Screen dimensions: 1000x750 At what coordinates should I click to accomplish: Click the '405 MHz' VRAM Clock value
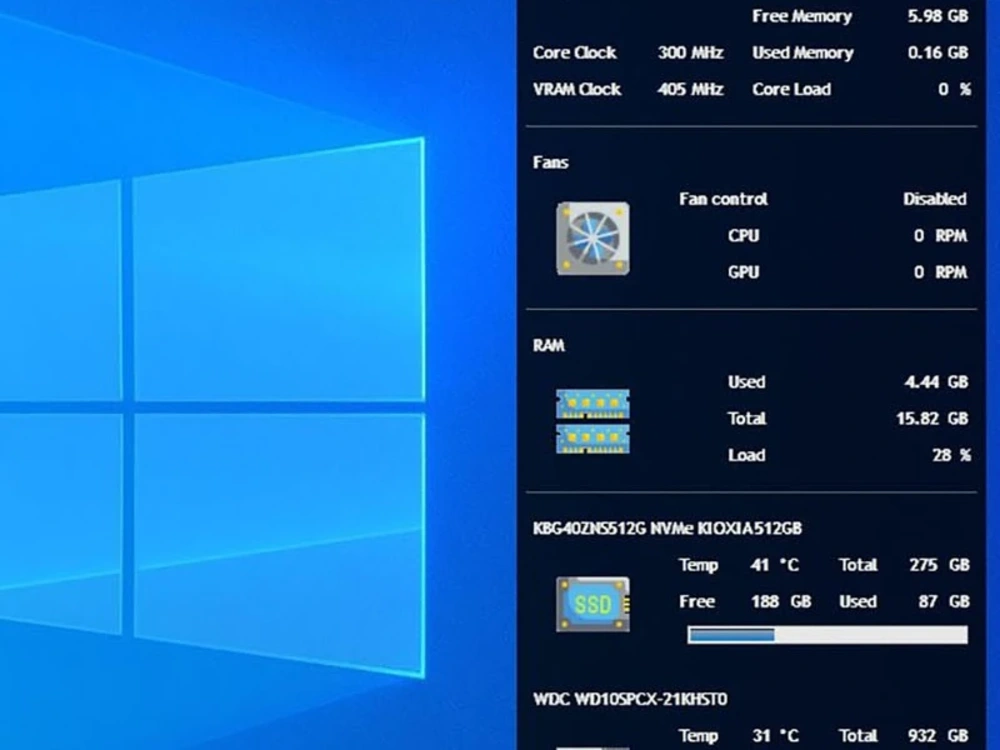click(x=691, y=89)
